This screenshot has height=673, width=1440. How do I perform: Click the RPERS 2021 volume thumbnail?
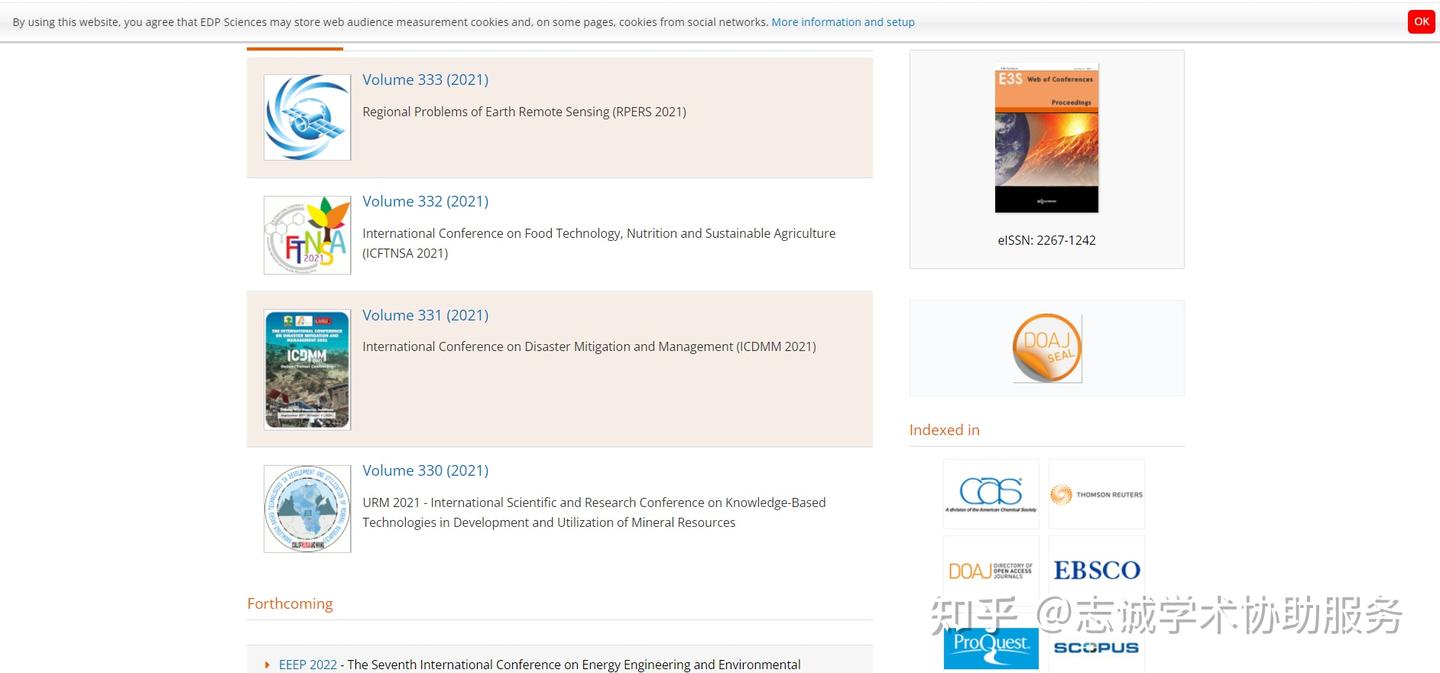pos(307,117)
